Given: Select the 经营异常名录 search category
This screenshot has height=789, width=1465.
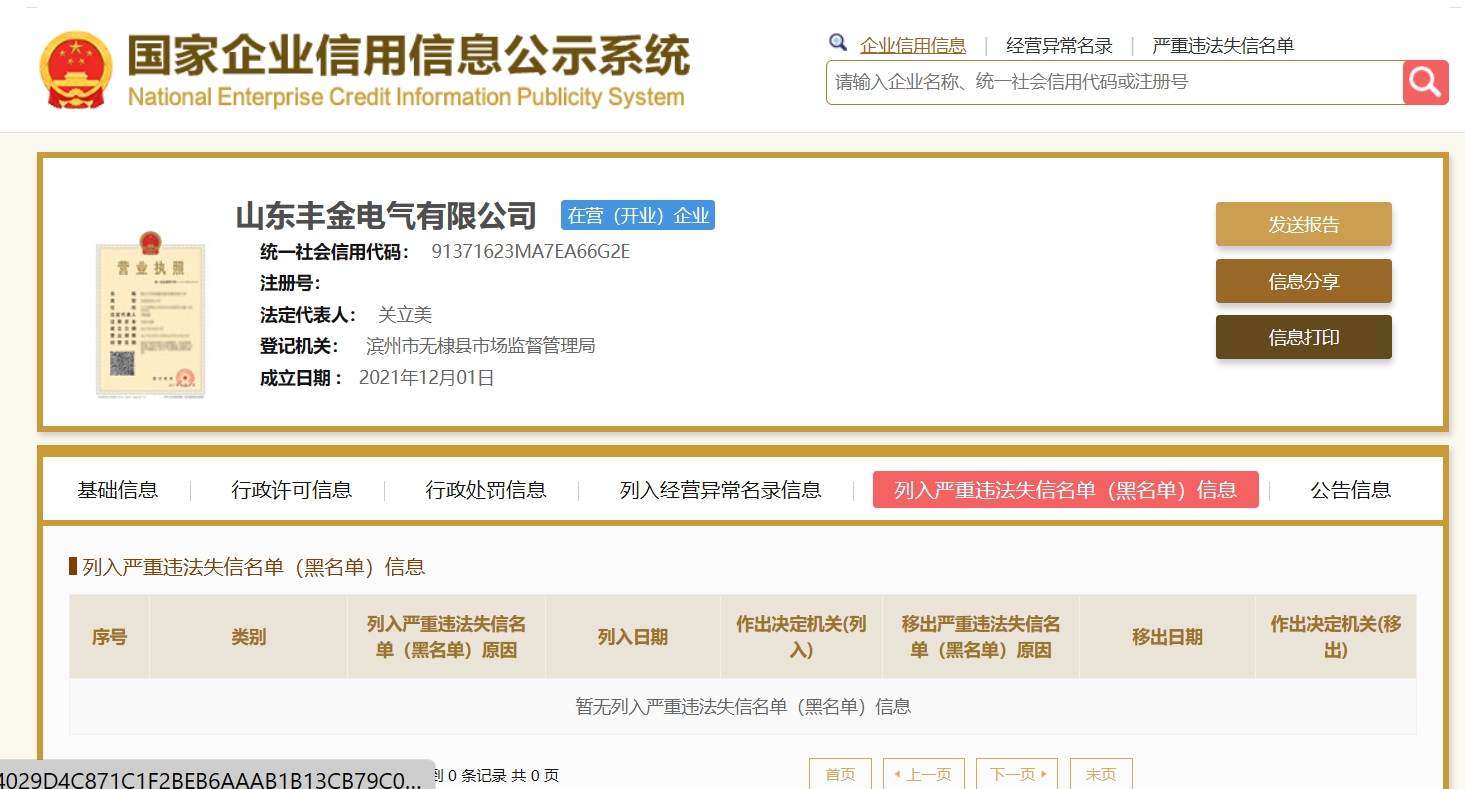Looking at the screenshot, I should tap(1059, 45).
